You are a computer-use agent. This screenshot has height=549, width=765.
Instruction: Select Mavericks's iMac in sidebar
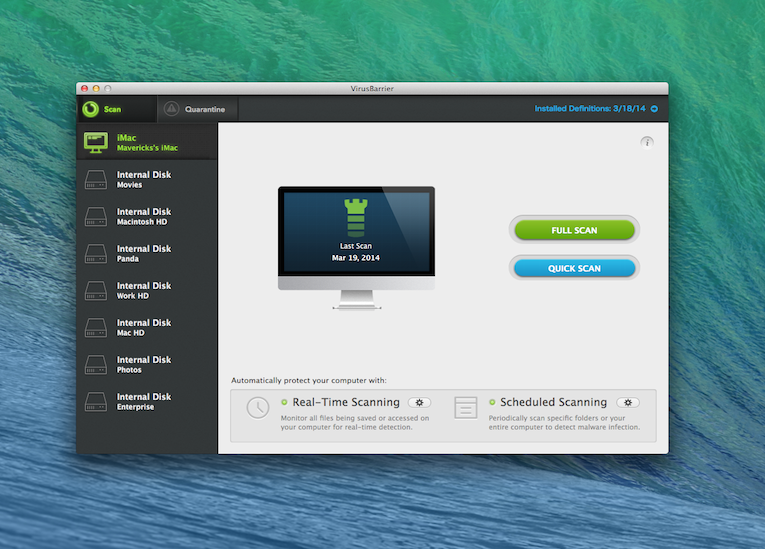(x=147, y=142)
